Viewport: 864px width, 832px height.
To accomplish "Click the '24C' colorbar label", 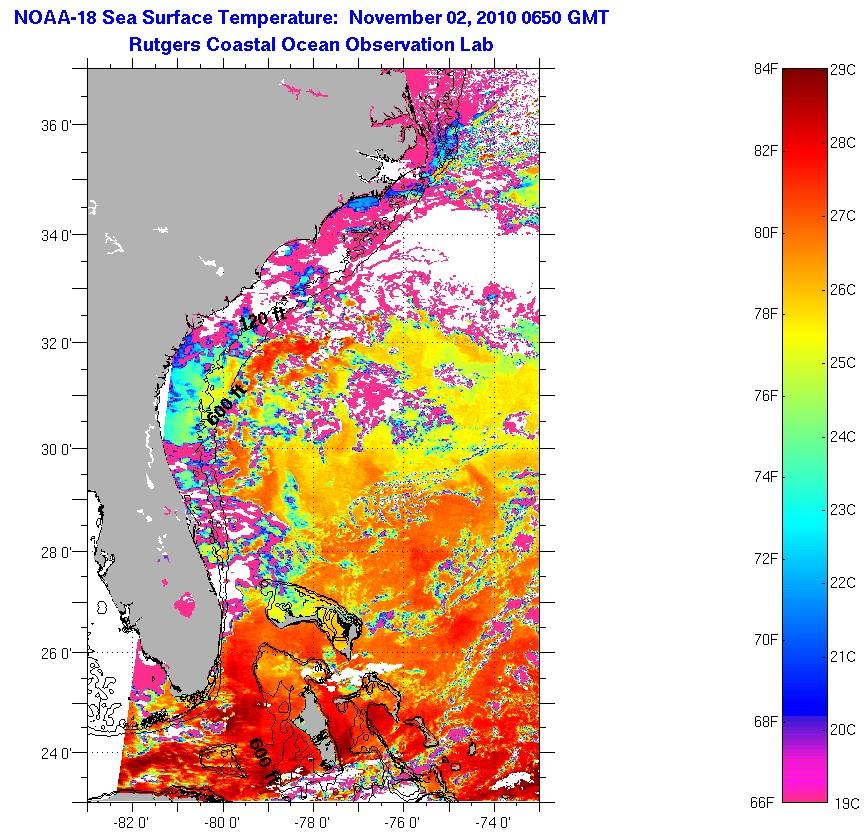I will pyautogui.click(x=843, y=436).
